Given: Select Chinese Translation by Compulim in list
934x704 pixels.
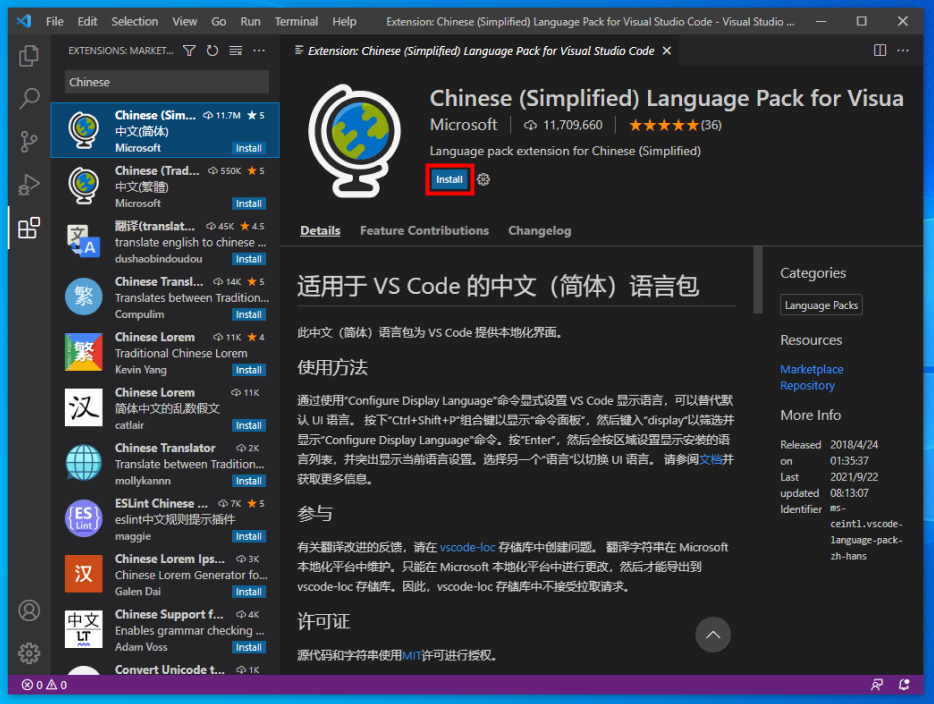Looking at the screenshot, I should point(166,298).
